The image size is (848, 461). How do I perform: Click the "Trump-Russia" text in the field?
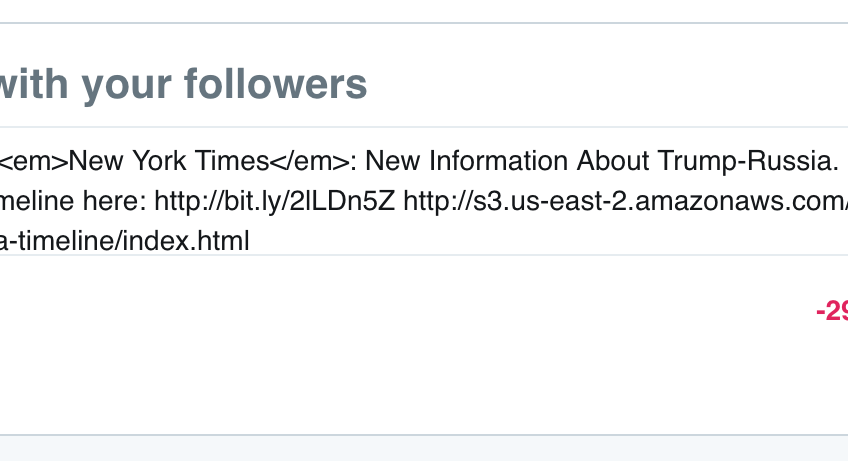point(750,160)
